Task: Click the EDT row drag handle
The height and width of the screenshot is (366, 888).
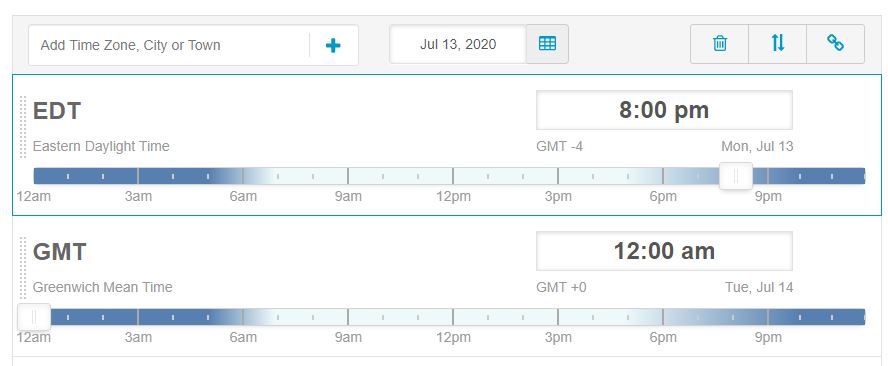Action: click(23, 127)
